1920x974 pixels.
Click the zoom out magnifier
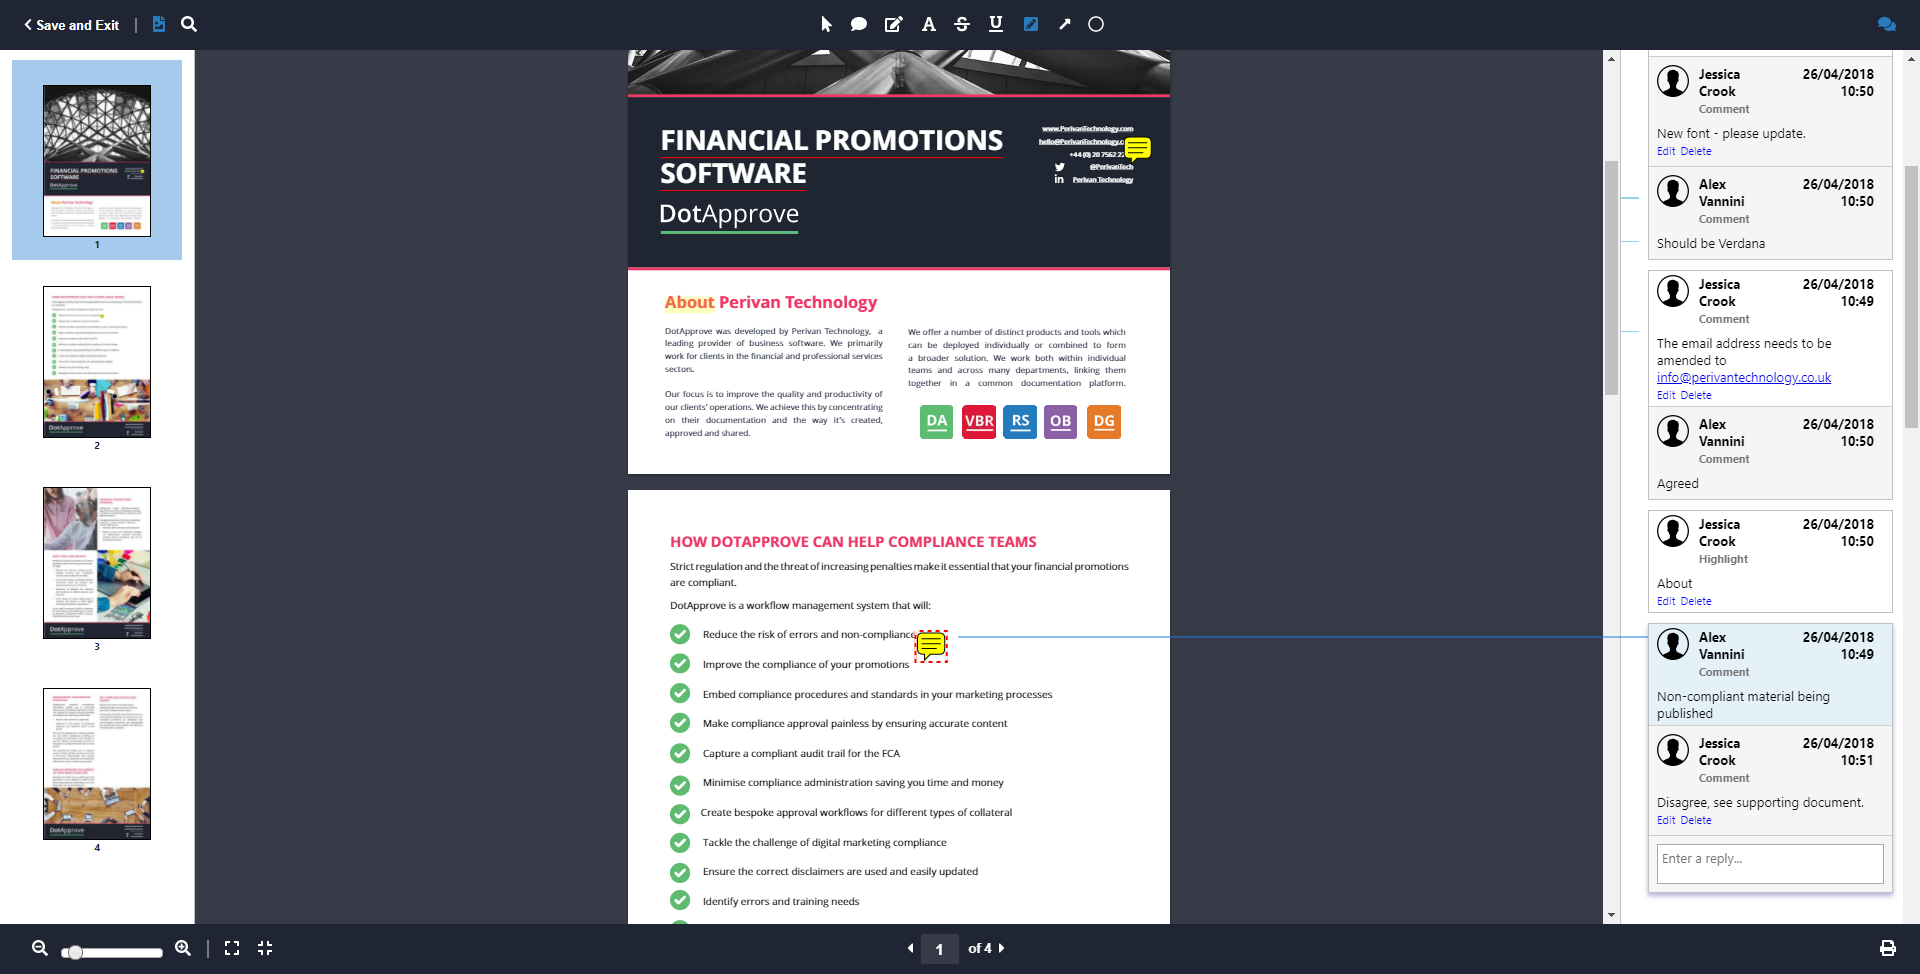tap(40, 948)
